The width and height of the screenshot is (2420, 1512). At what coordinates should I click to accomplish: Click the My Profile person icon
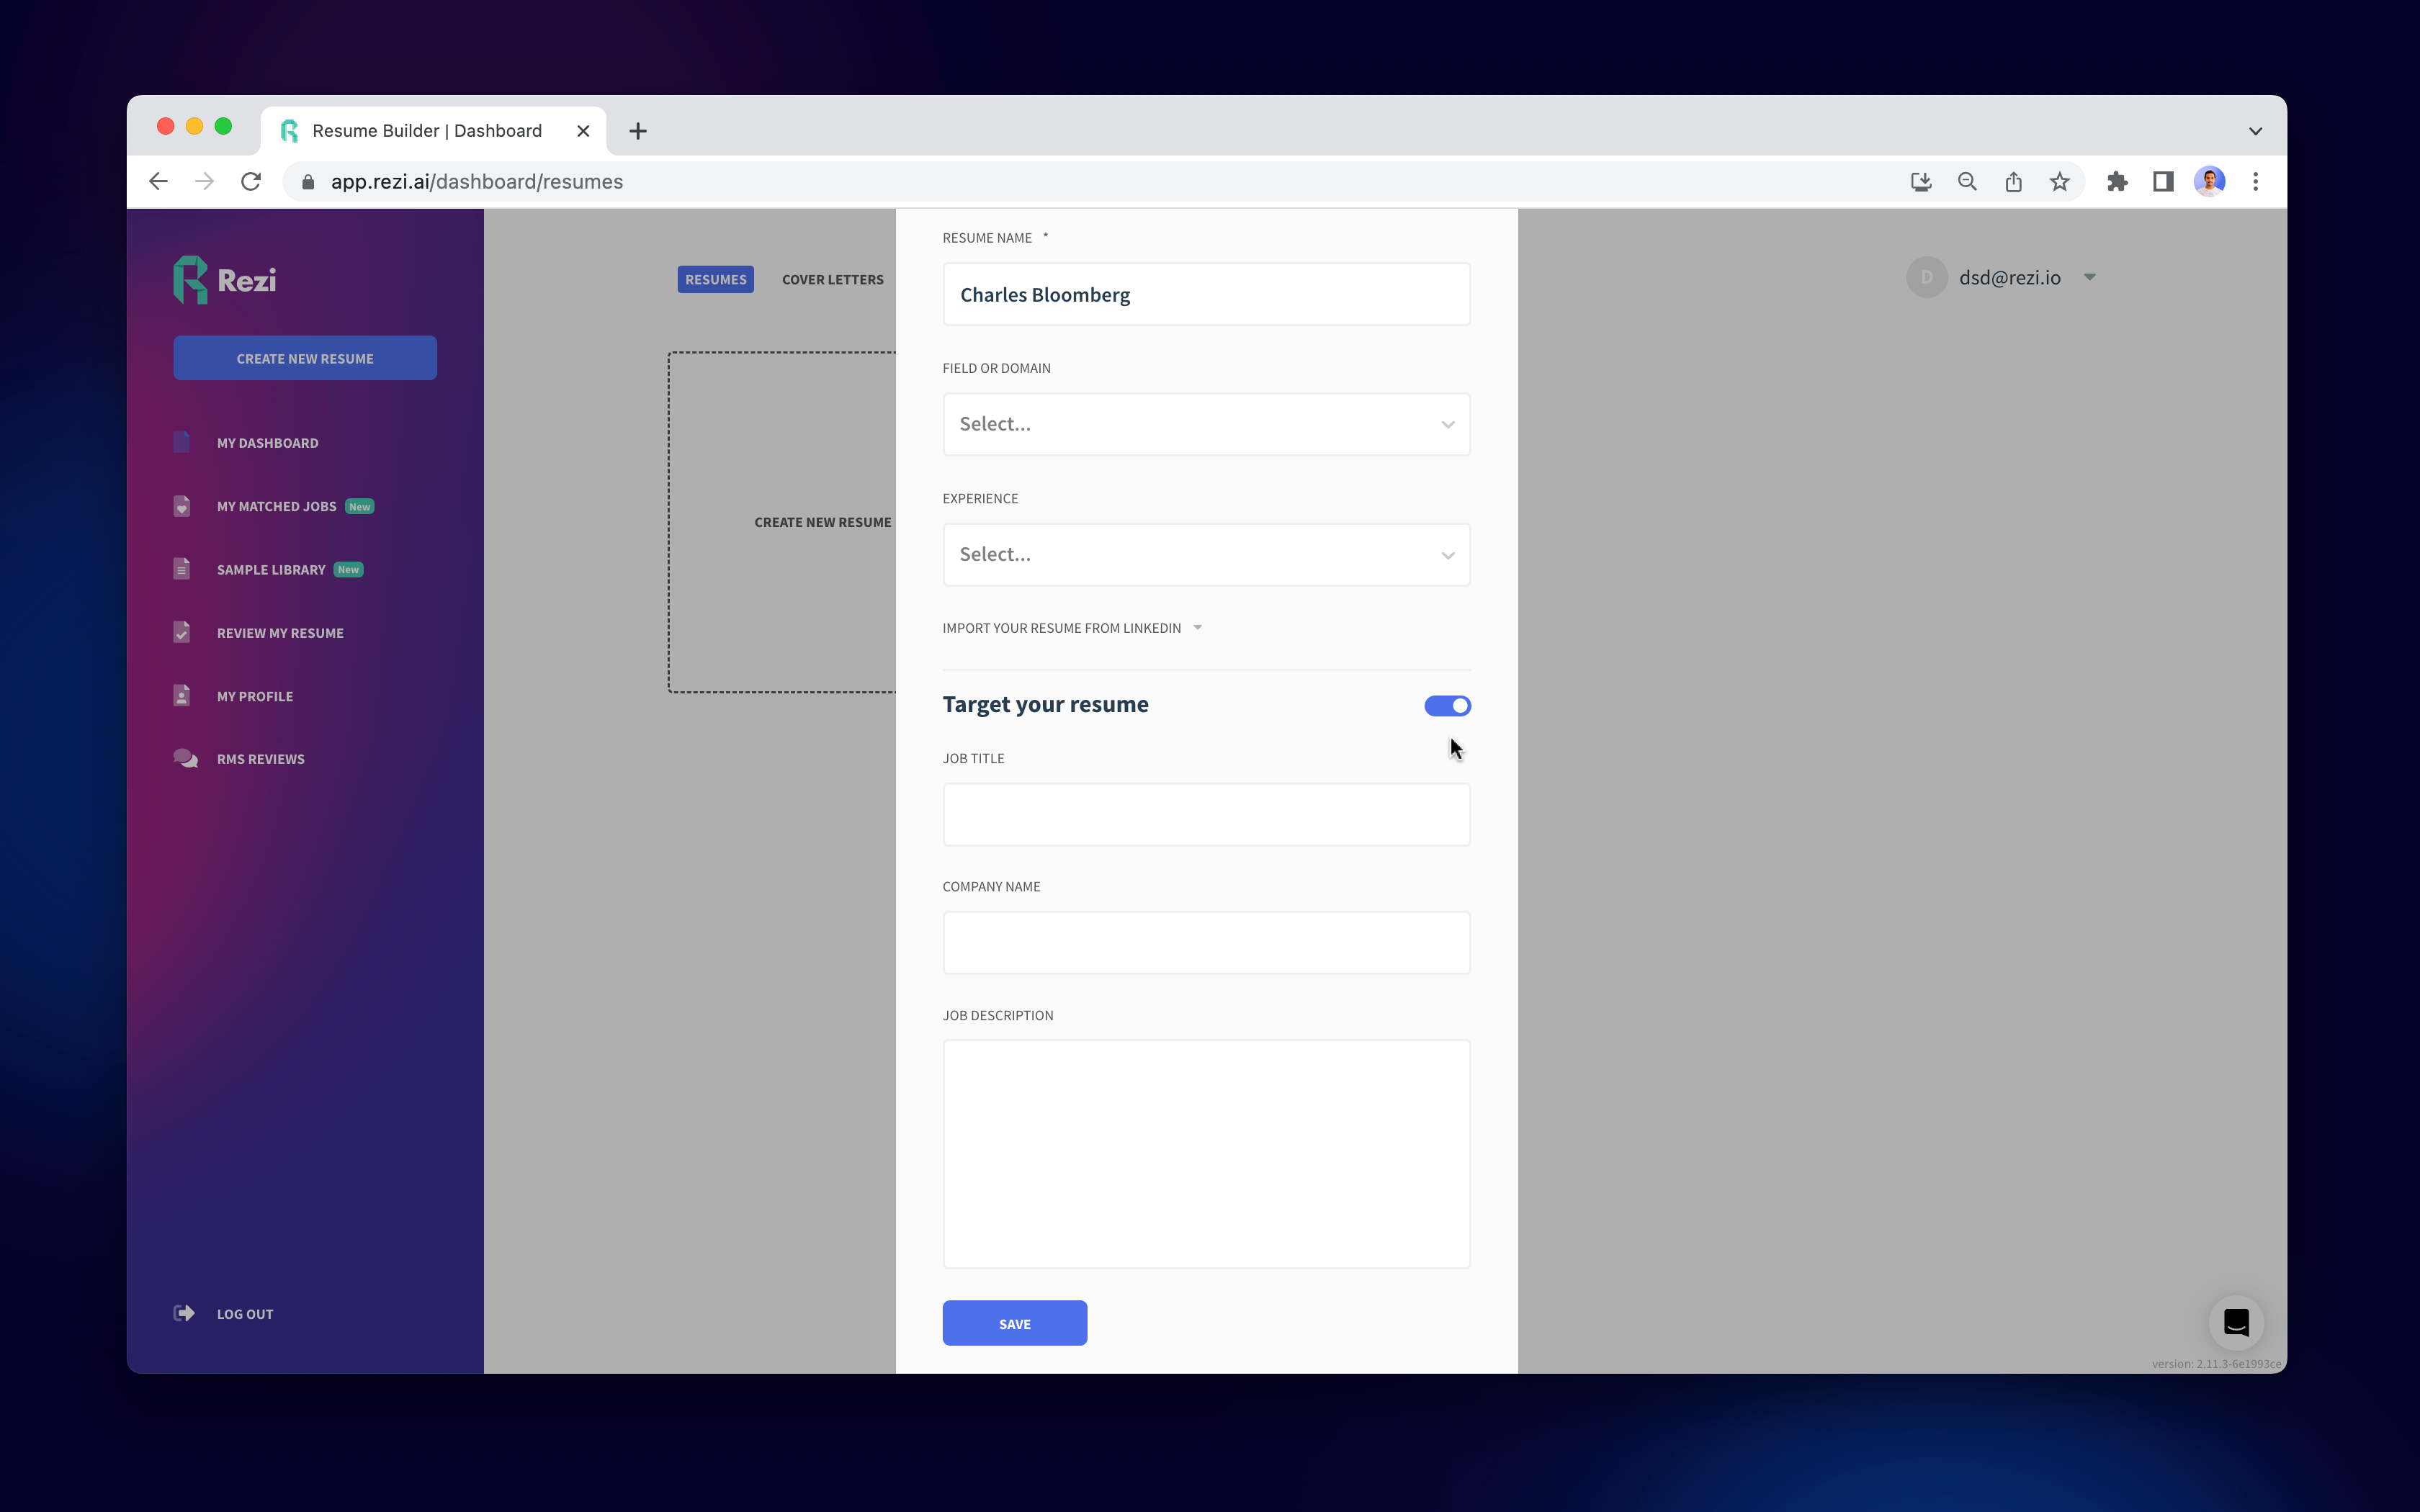click(x=182, y=695)
